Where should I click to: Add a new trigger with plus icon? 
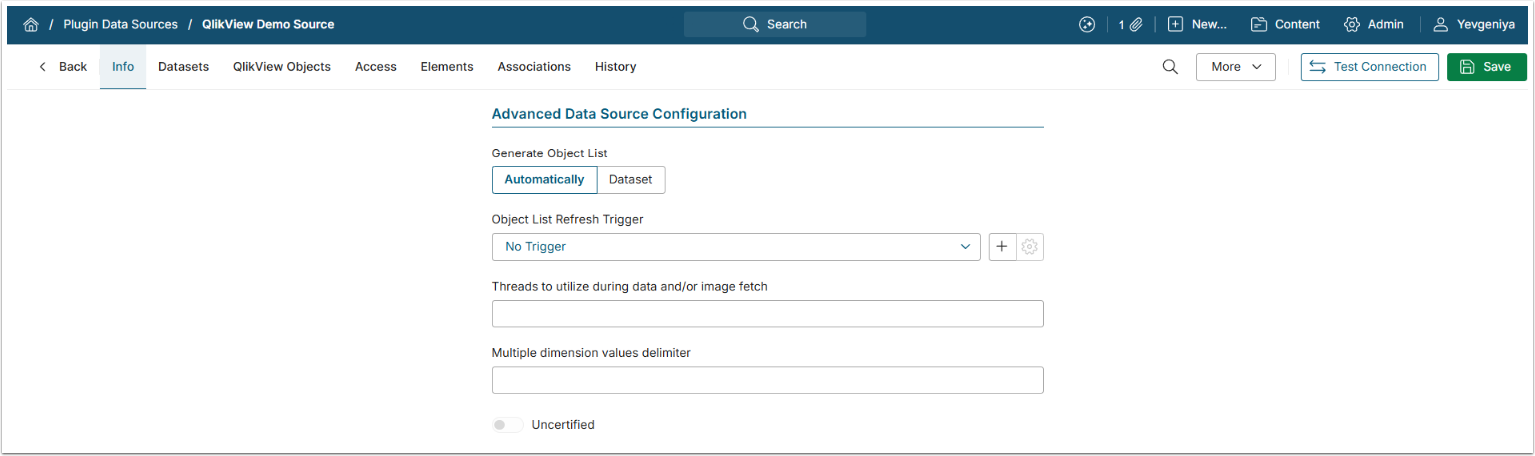[x=1002, y=247]
